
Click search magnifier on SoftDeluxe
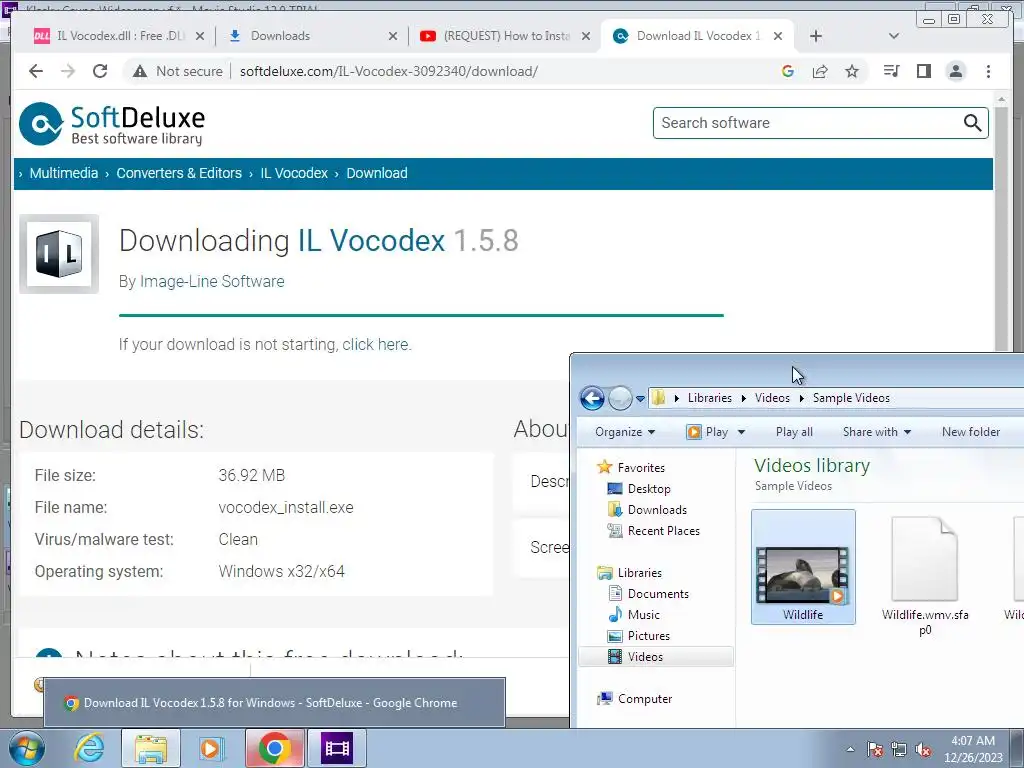tap(972, 123)
